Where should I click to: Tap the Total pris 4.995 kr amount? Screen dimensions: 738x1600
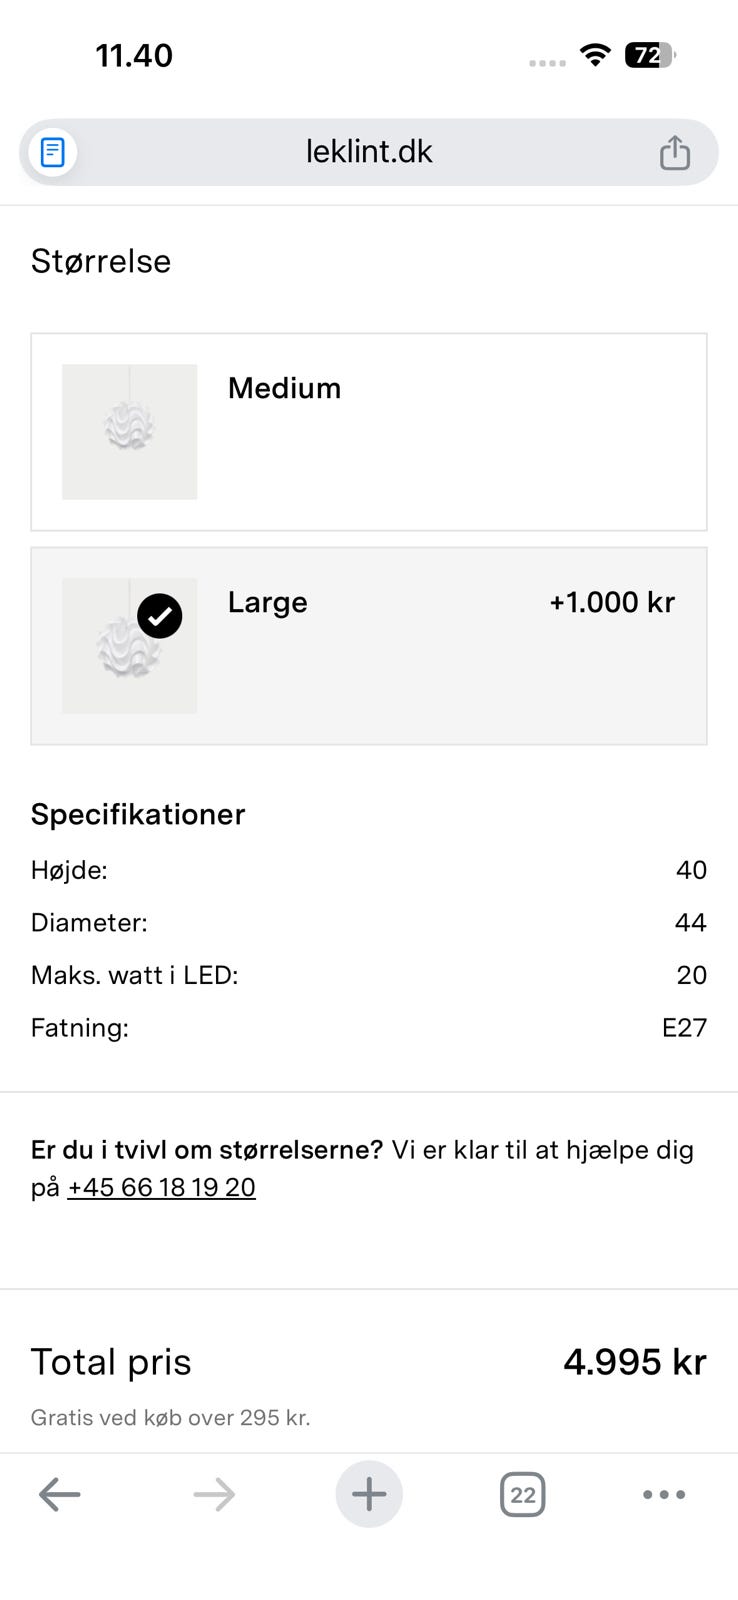(x=635, y=1362)
